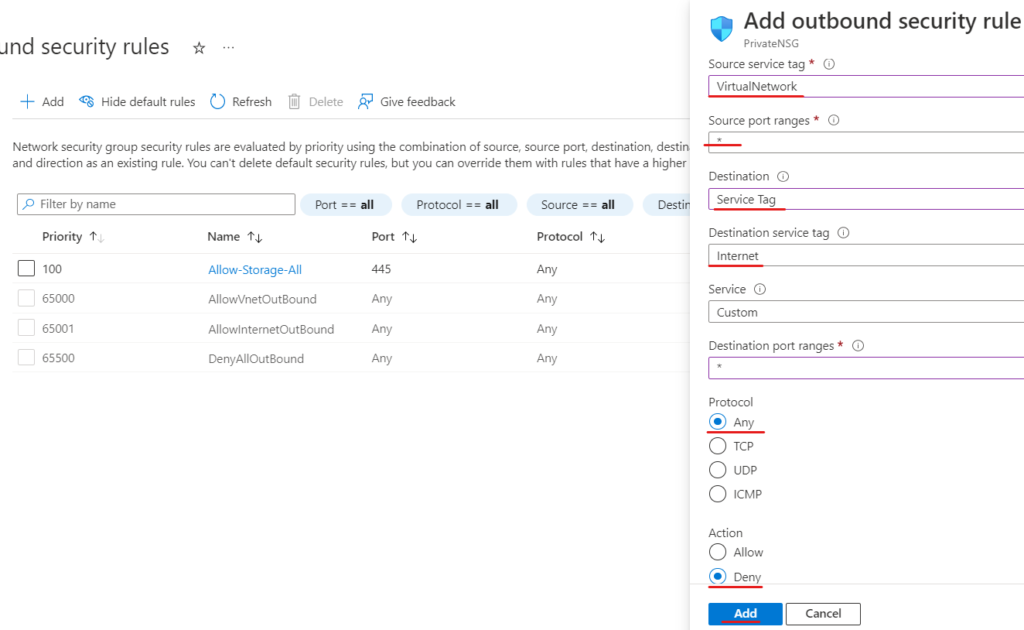The height and width of the screenshot is (630, 1024).
Task: Click priority value 65500
Action: pyautogui.click(x=58, y=358)
